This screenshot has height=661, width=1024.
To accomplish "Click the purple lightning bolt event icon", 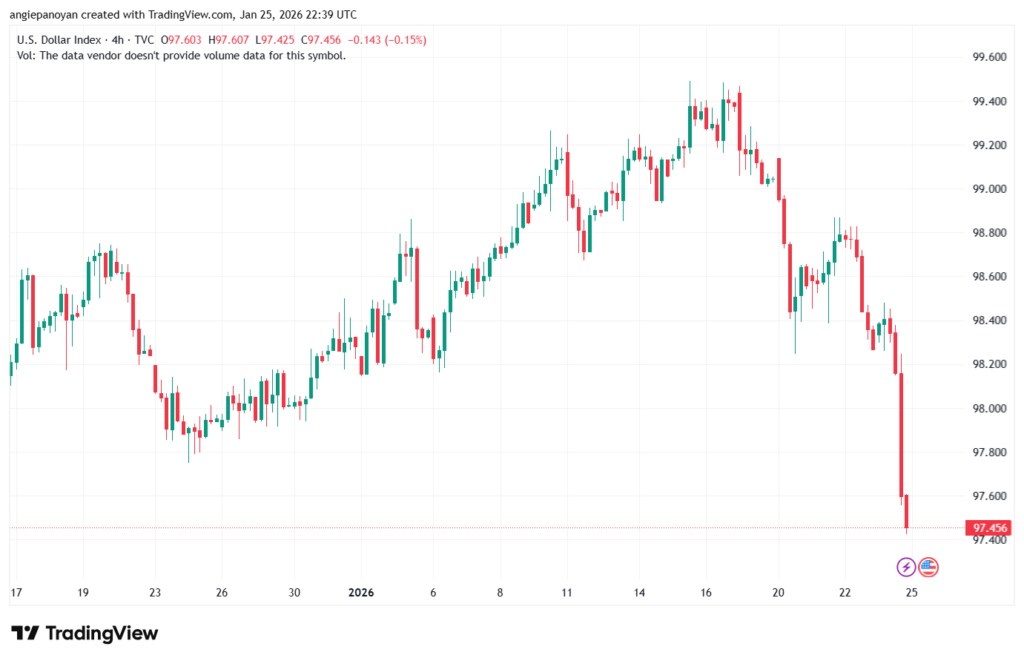I will point(906,567).
